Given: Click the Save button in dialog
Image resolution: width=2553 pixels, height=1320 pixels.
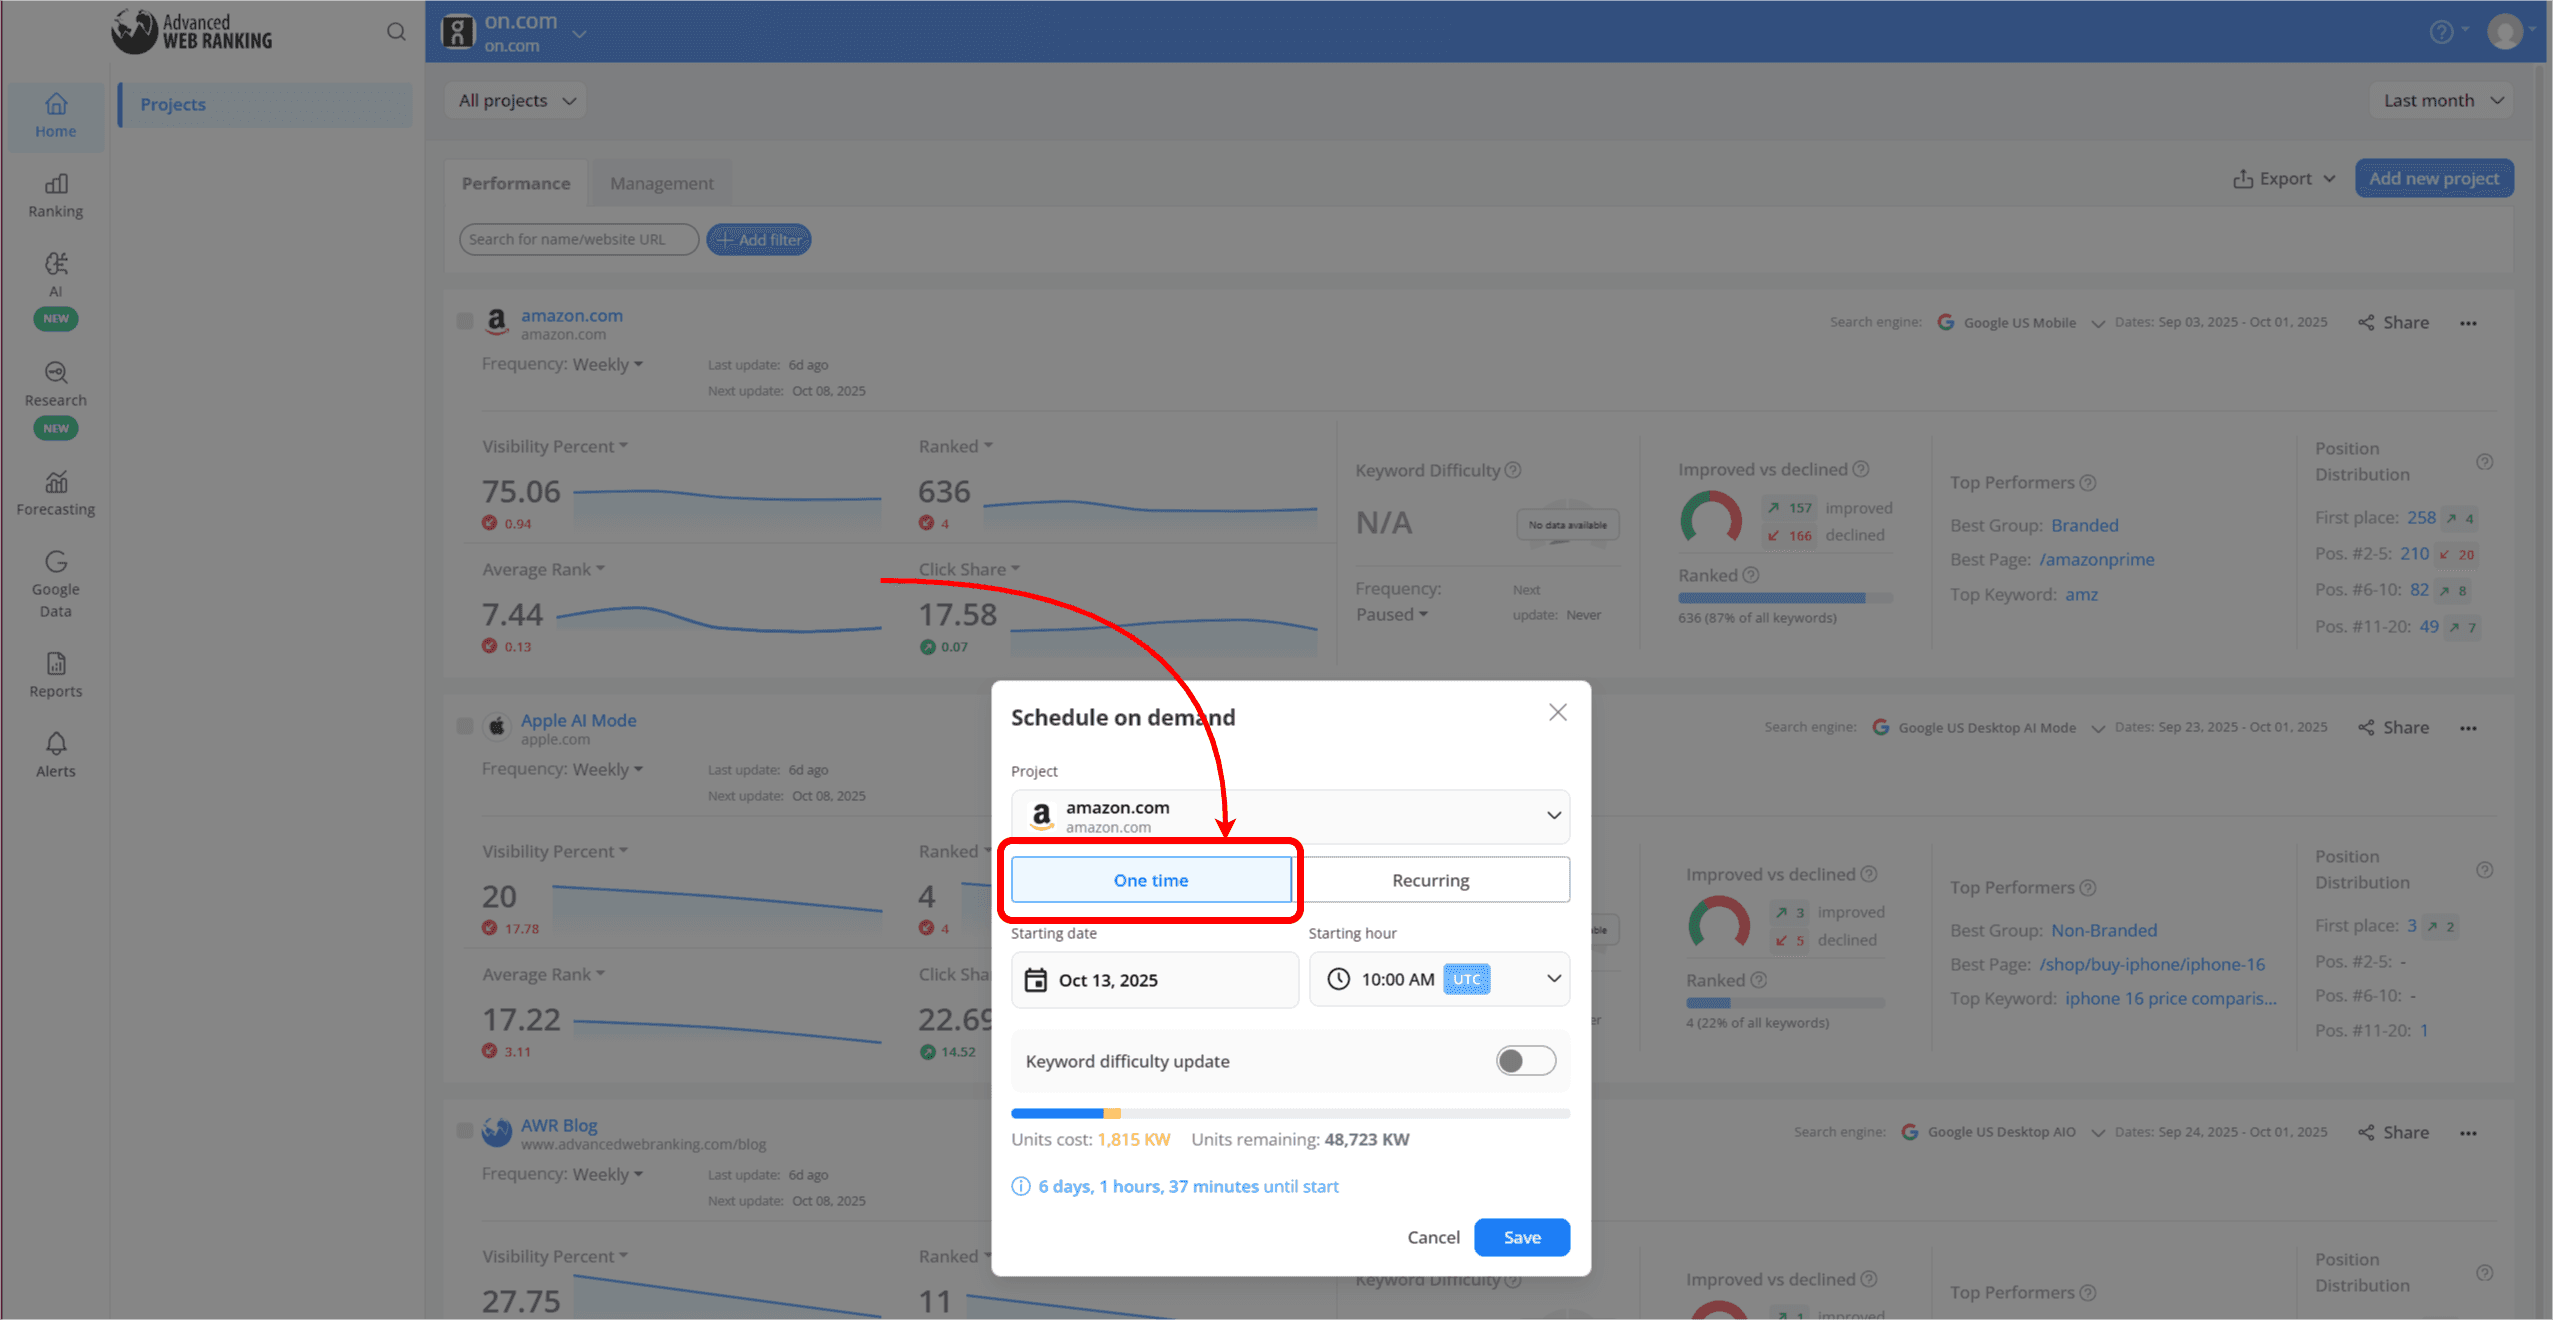Looking at the screenshot, I should pyautogui.click(x=1522, y=1237).
